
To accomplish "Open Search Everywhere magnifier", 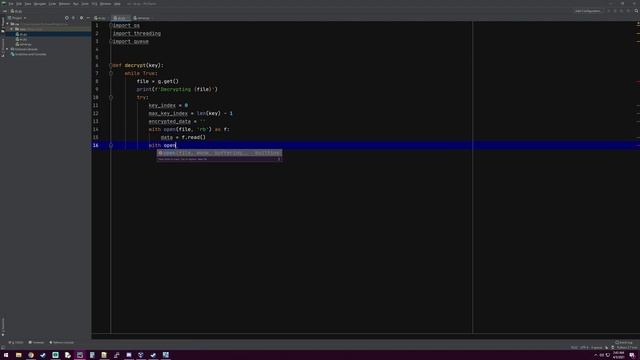I will point(636,11).
